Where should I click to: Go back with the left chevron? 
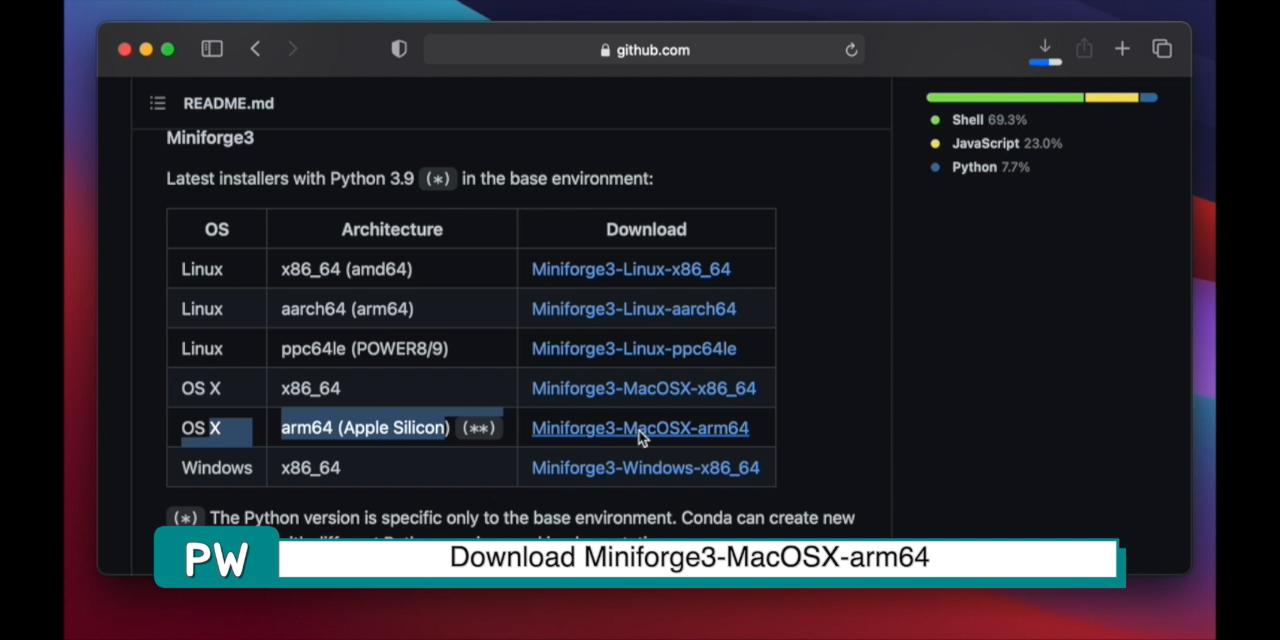click(x=255, y=49)
